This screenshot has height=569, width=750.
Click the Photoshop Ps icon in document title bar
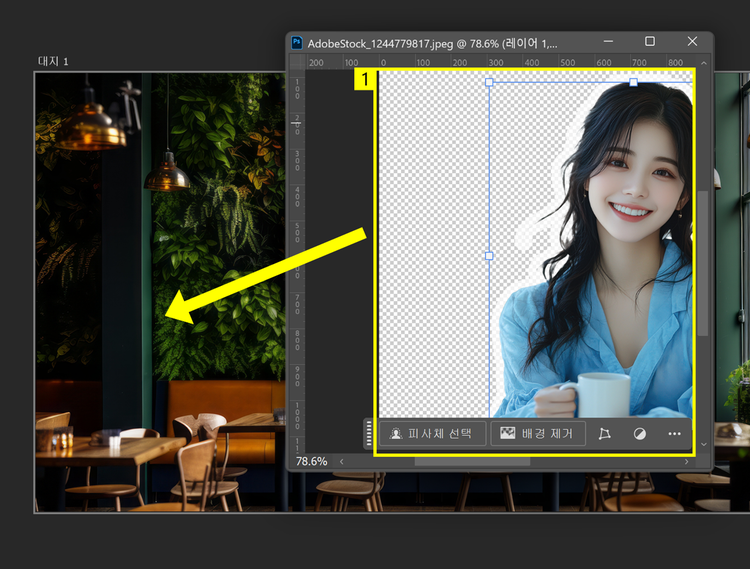[x=297, y=42]
